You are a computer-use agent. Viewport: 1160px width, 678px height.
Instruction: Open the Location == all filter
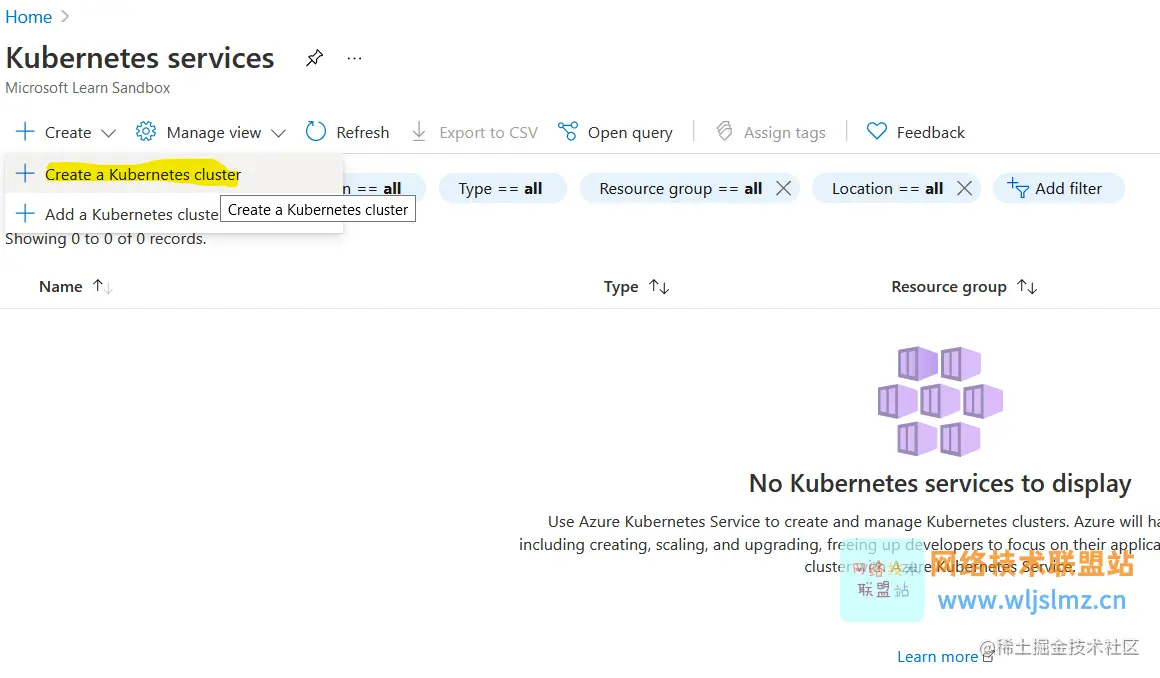886,189
